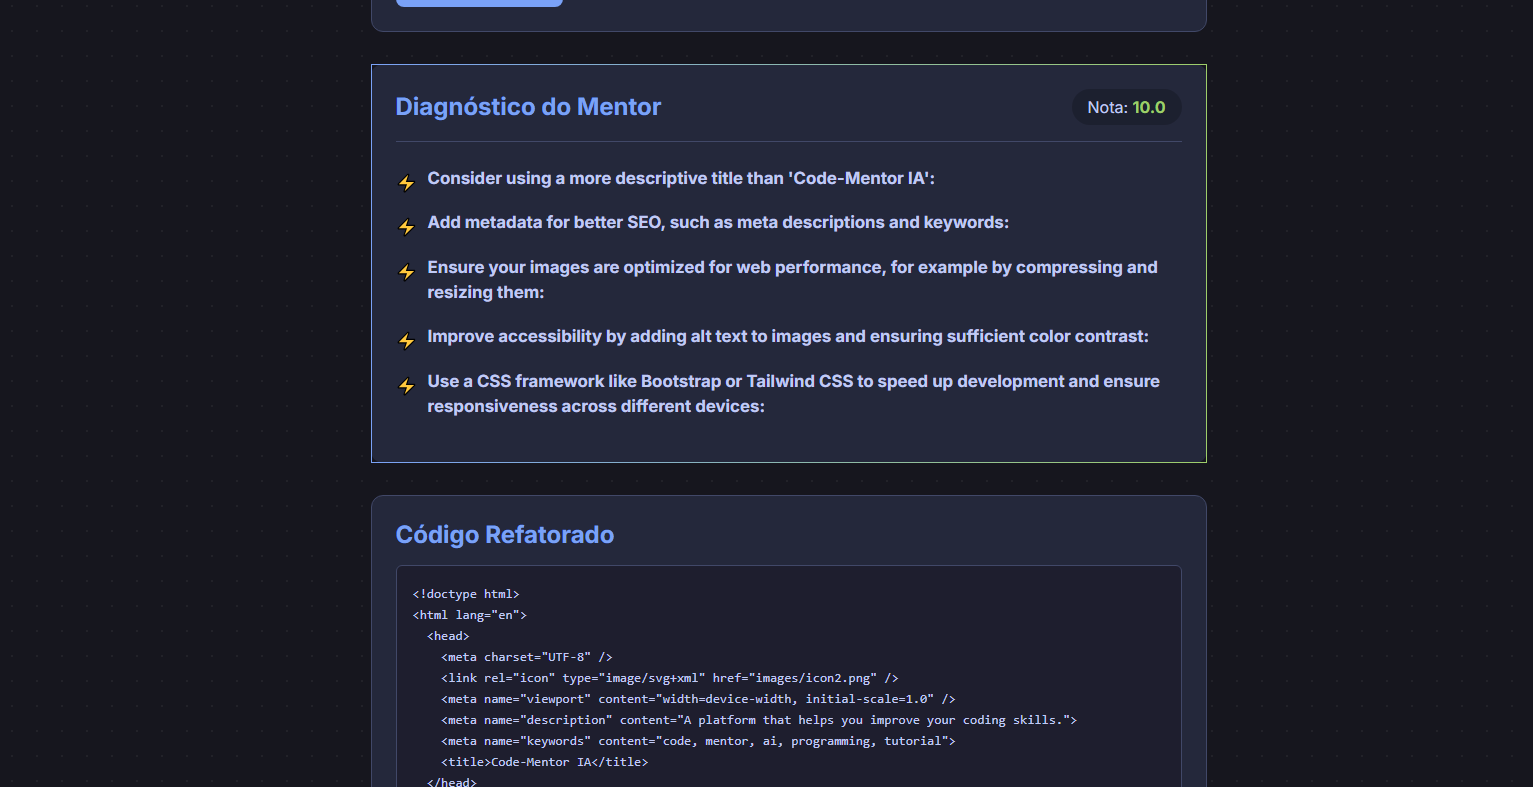Click the Nota 10.0 score badge
Image resolution: width=1533 pixels, height=787 pixels.
coord(1126,107)
